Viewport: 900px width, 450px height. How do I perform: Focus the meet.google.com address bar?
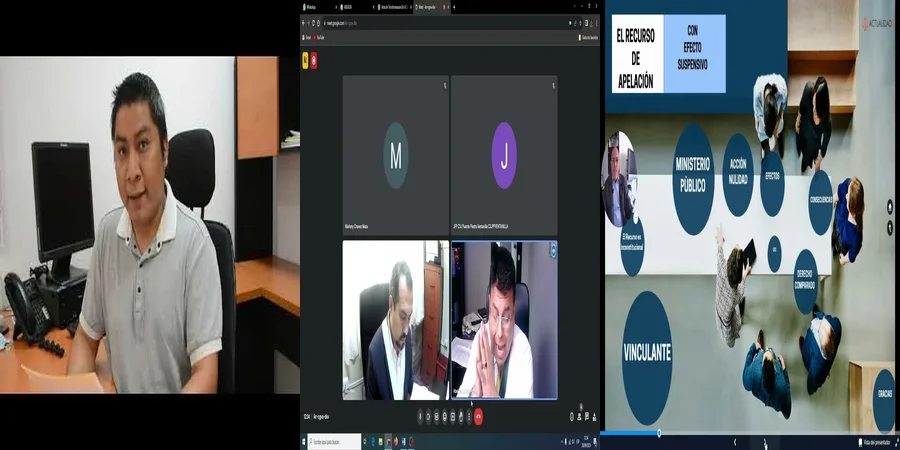coord(453,23)
